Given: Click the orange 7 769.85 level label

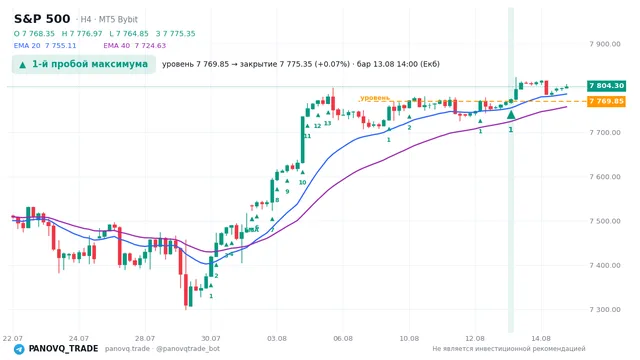Looking at the screenshot, I should [607, 101].
